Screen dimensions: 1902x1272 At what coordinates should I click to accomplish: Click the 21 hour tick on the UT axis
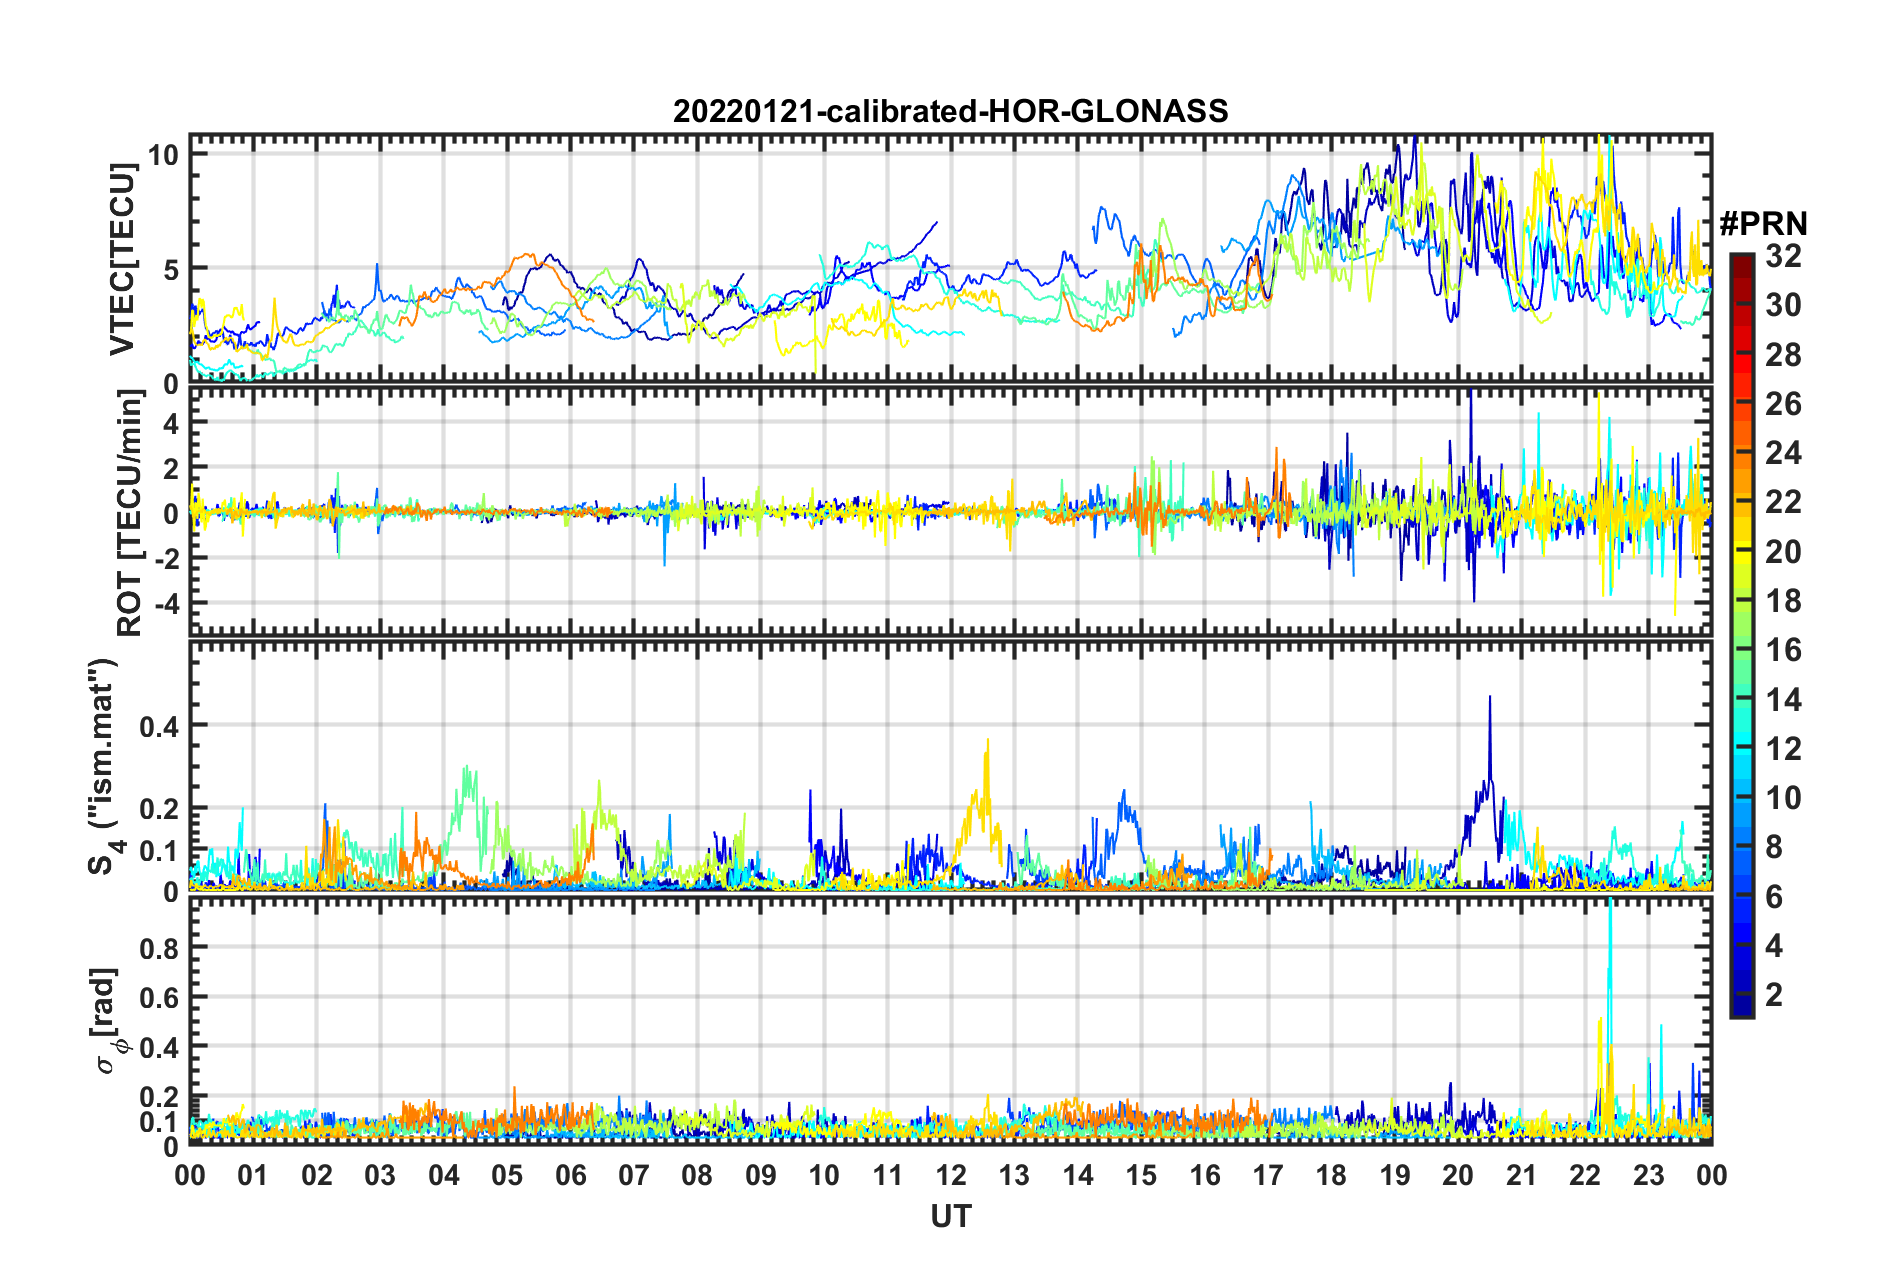[x=1522, y=1174]
